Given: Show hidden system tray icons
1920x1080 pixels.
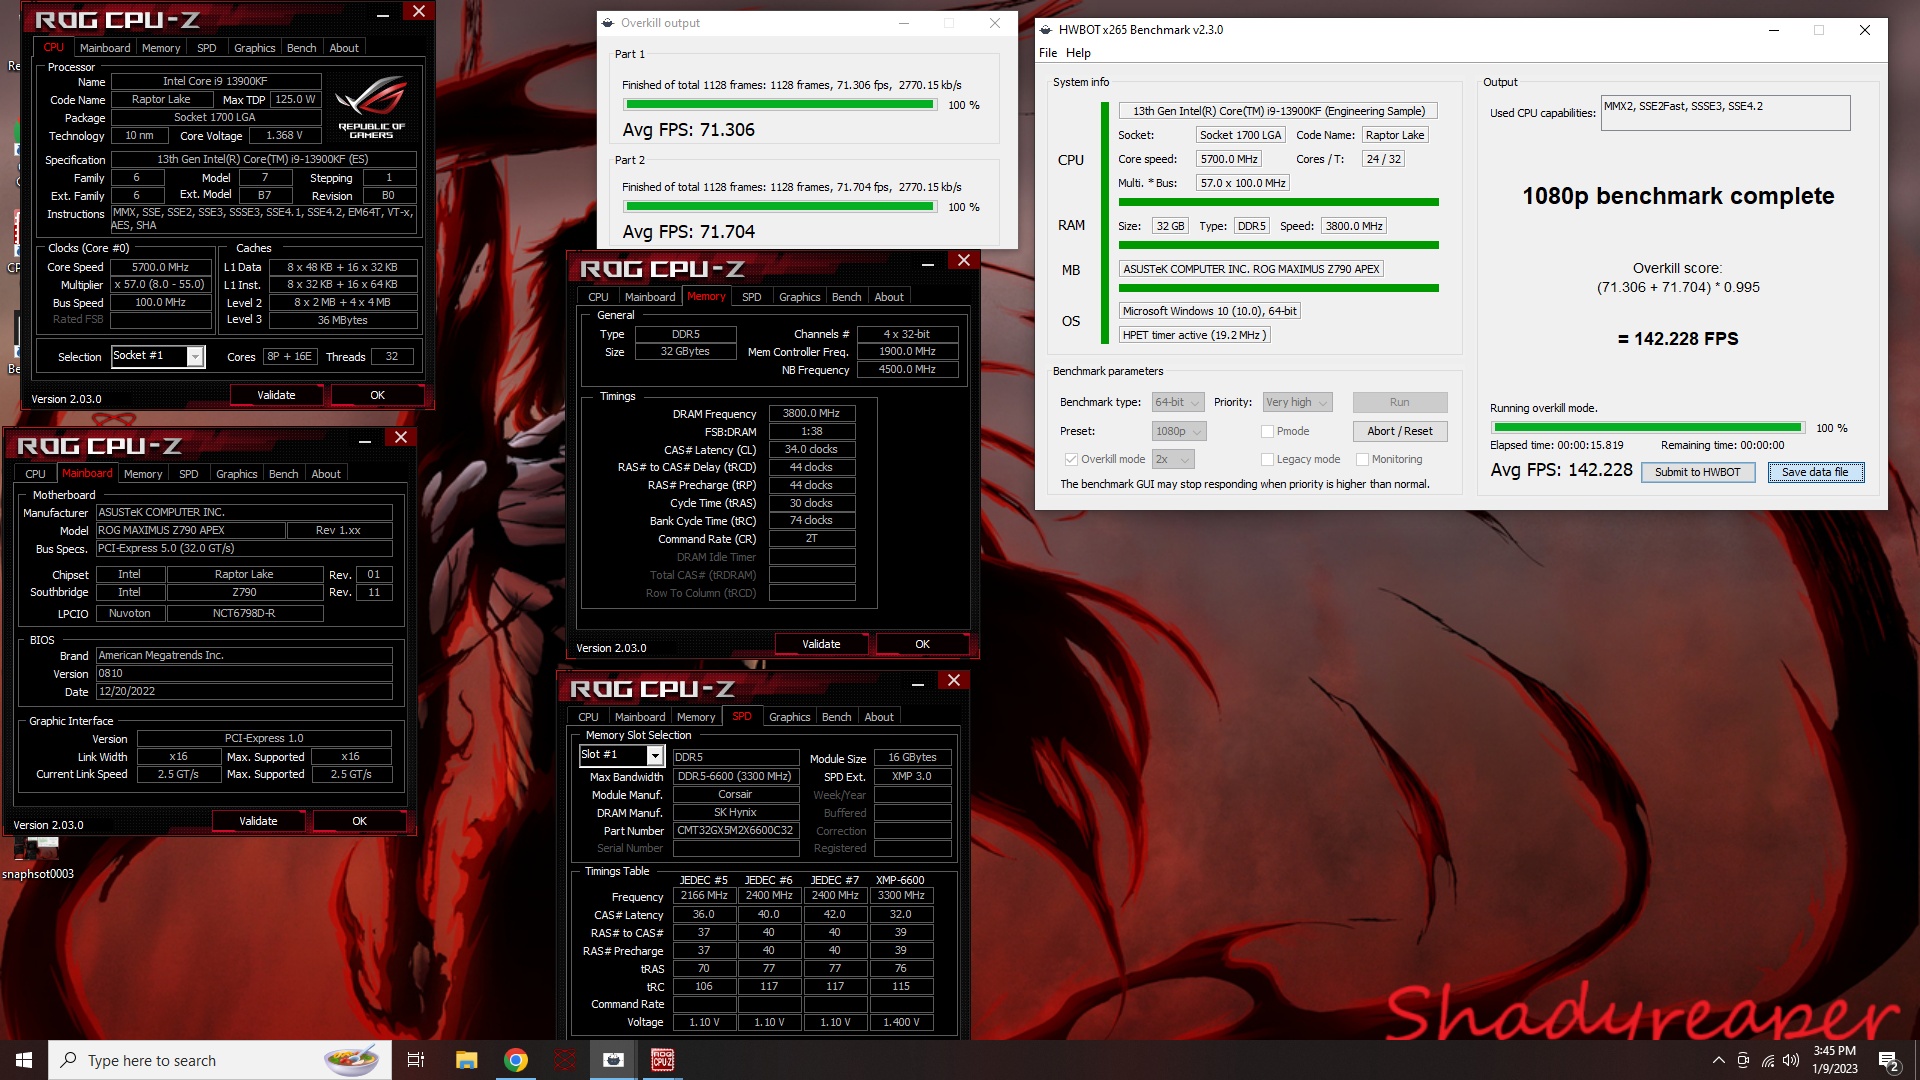Looking at the screenshot, I should pos(1718,1060).
